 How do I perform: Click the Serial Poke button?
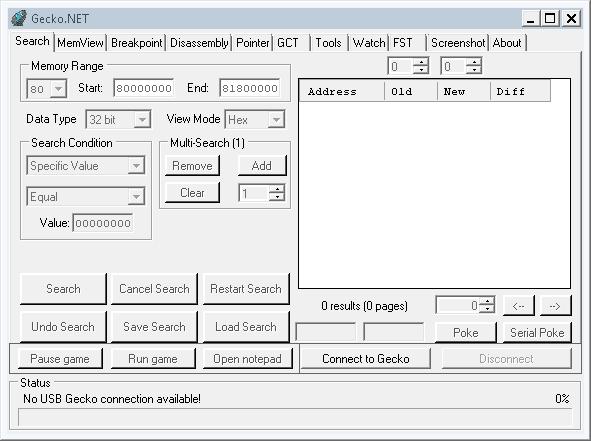click(x=537, y=333)
